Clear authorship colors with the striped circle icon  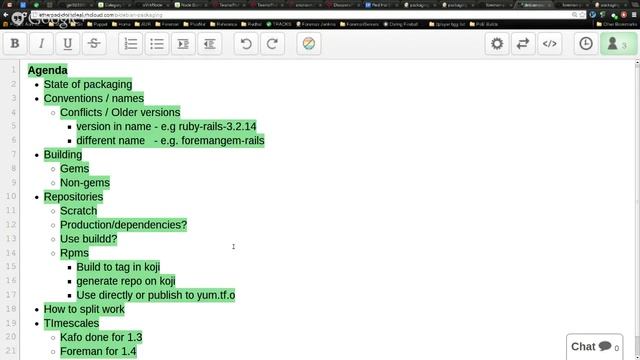tap(309, 44)
